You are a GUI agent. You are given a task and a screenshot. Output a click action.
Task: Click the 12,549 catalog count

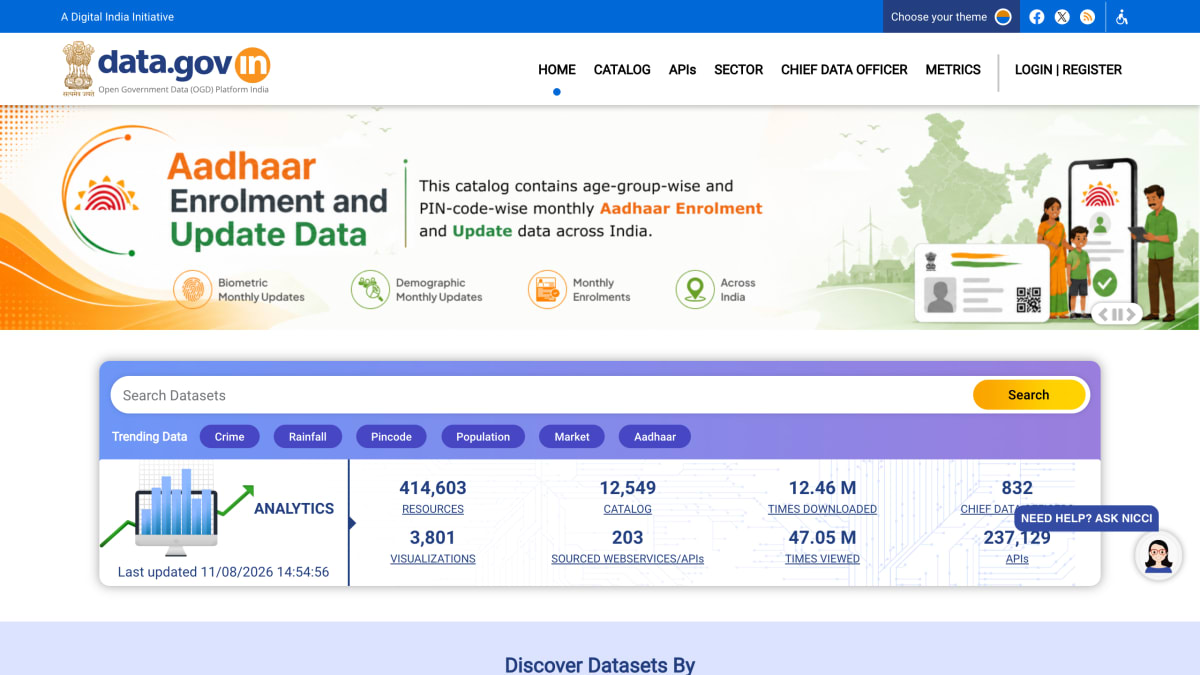[x=628, y=488]
